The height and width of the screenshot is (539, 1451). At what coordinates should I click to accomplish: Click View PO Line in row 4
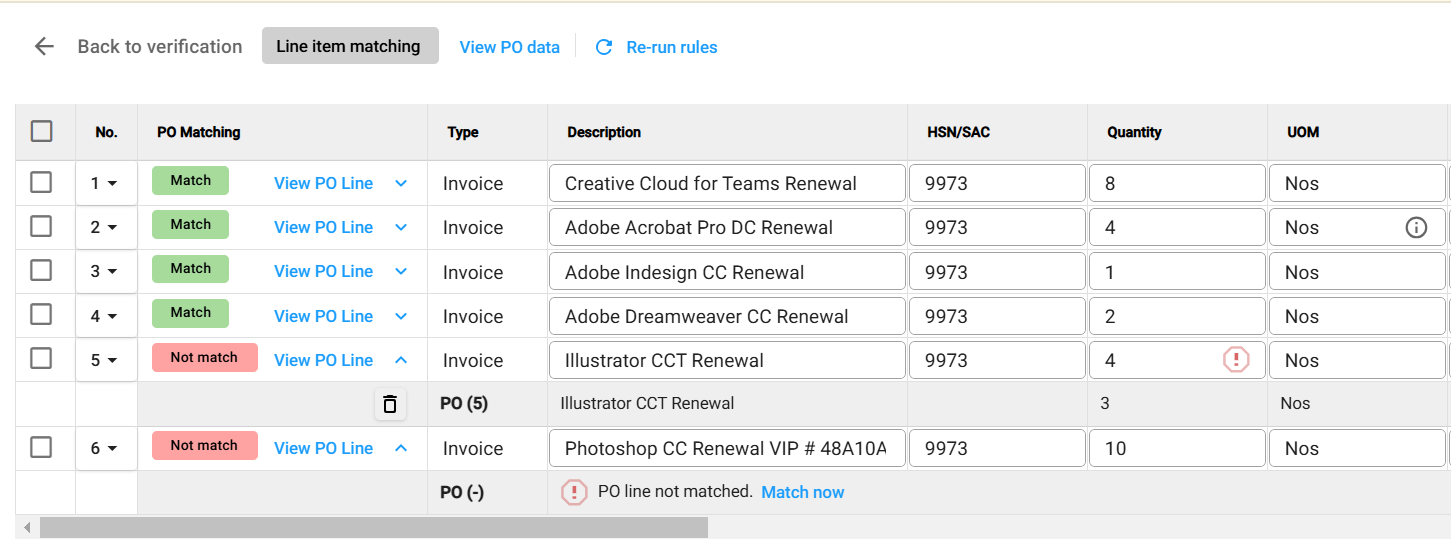pos(323,316)
